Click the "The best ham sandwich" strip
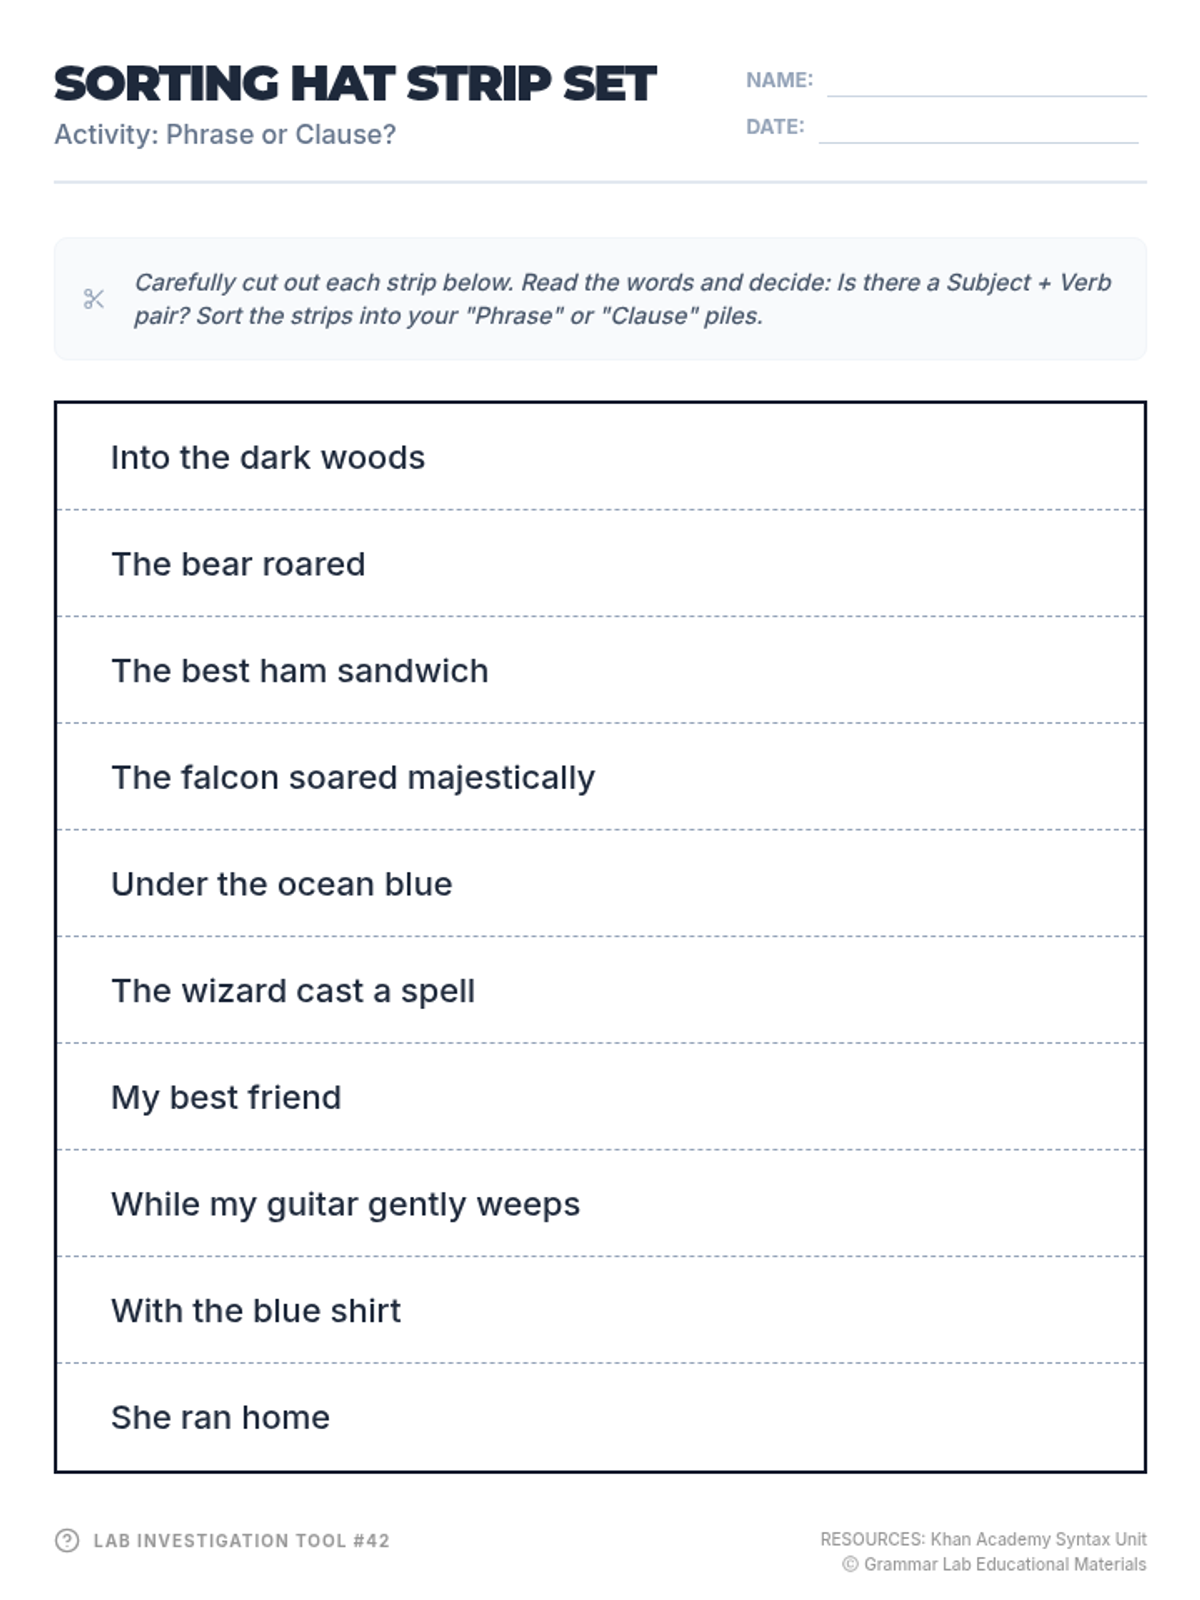Viewport: 1200px width, 1600px height. pyautogui.click(x=600, y=671)
